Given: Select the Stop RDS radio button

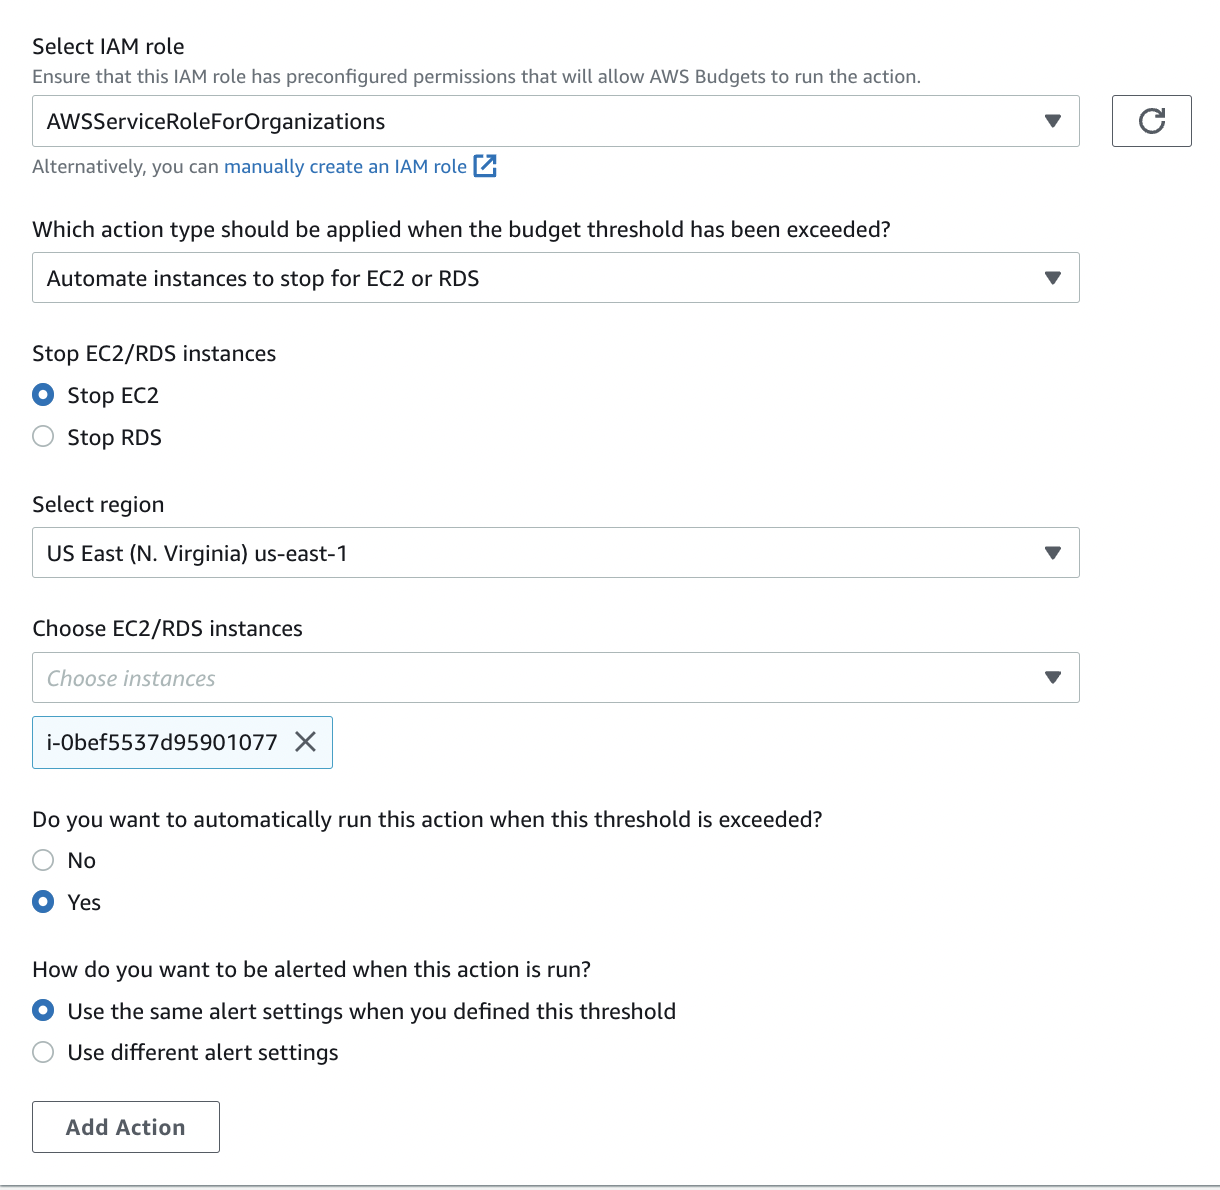Looking at the screenshot, I should point(43,437).
